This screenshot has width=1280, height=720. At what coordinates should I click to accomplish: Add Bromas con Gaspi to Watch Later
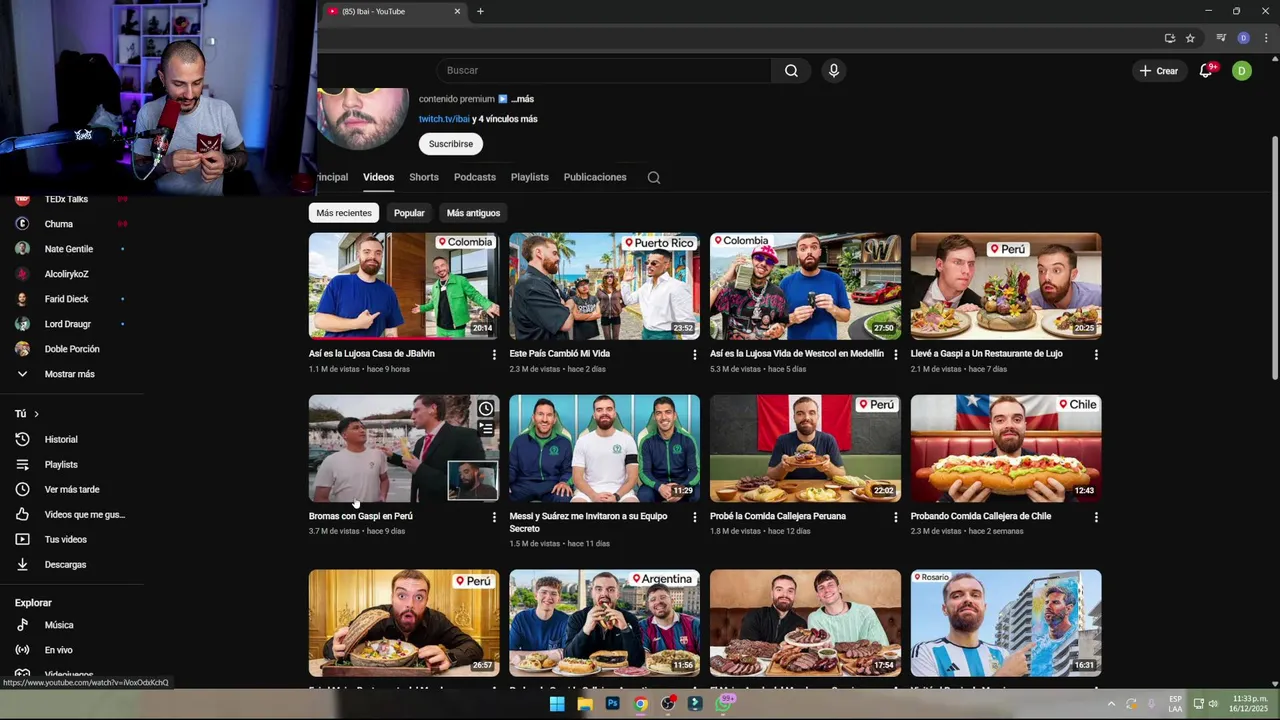click(x=485, y=408)
